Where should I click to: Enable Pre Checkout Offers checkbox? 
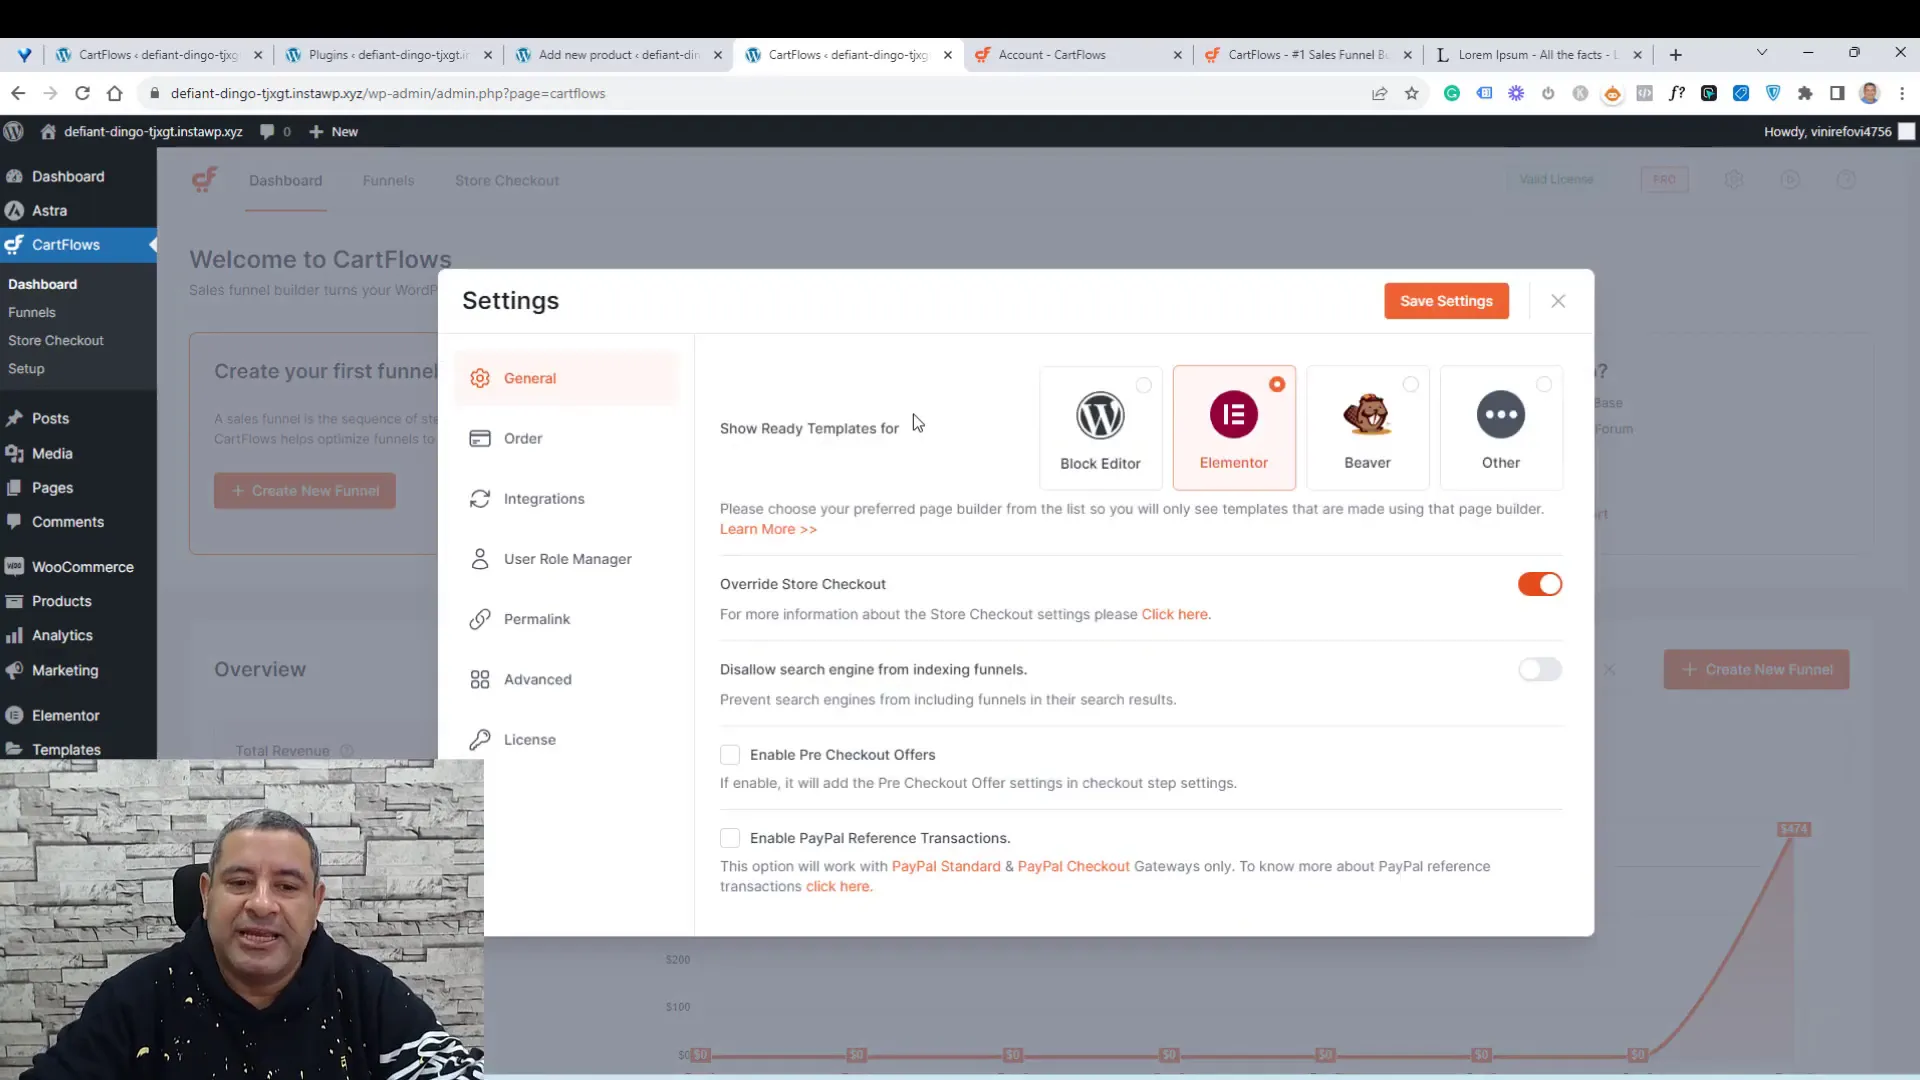pyautogui.click(x=731, y=754)
